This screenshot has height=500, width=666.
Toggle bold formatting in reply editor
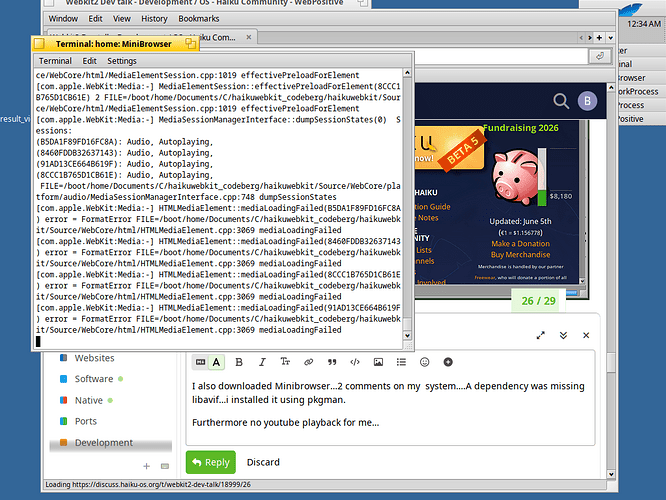239,362
